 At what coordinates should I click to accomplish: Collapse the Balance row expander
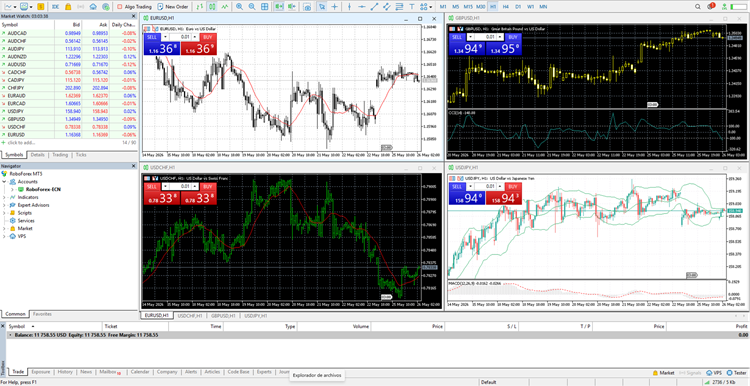[10, 335]
